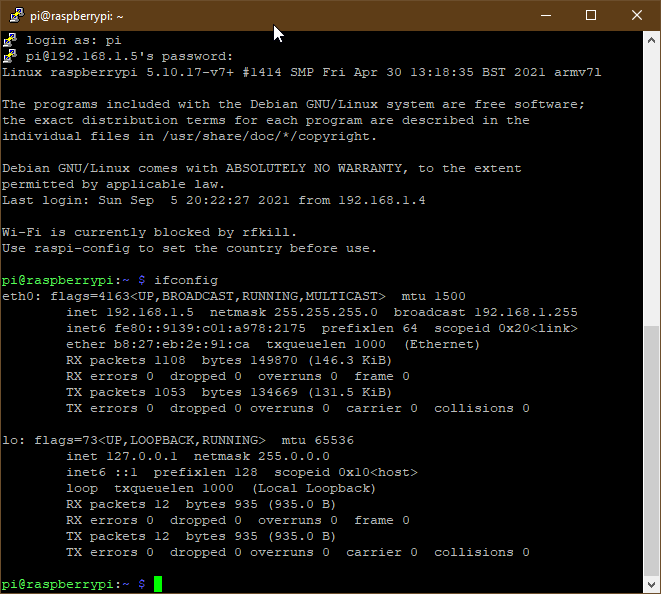Click the kernel version '5.10.17-v7+' text
Viewport: 661px width, 594px height.
(x=190, y=73)
